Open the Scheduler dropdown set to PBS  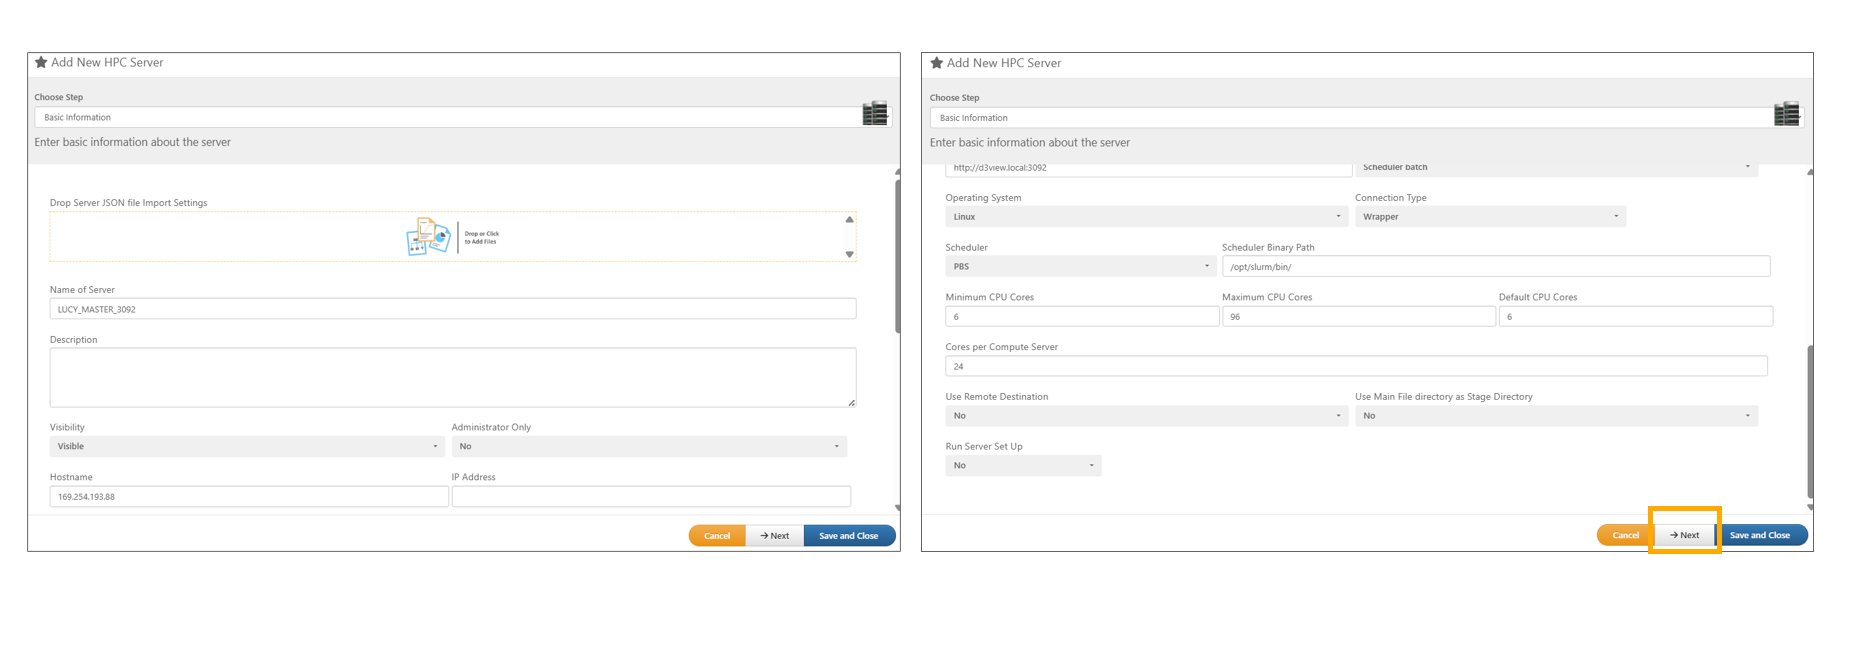1080,267
